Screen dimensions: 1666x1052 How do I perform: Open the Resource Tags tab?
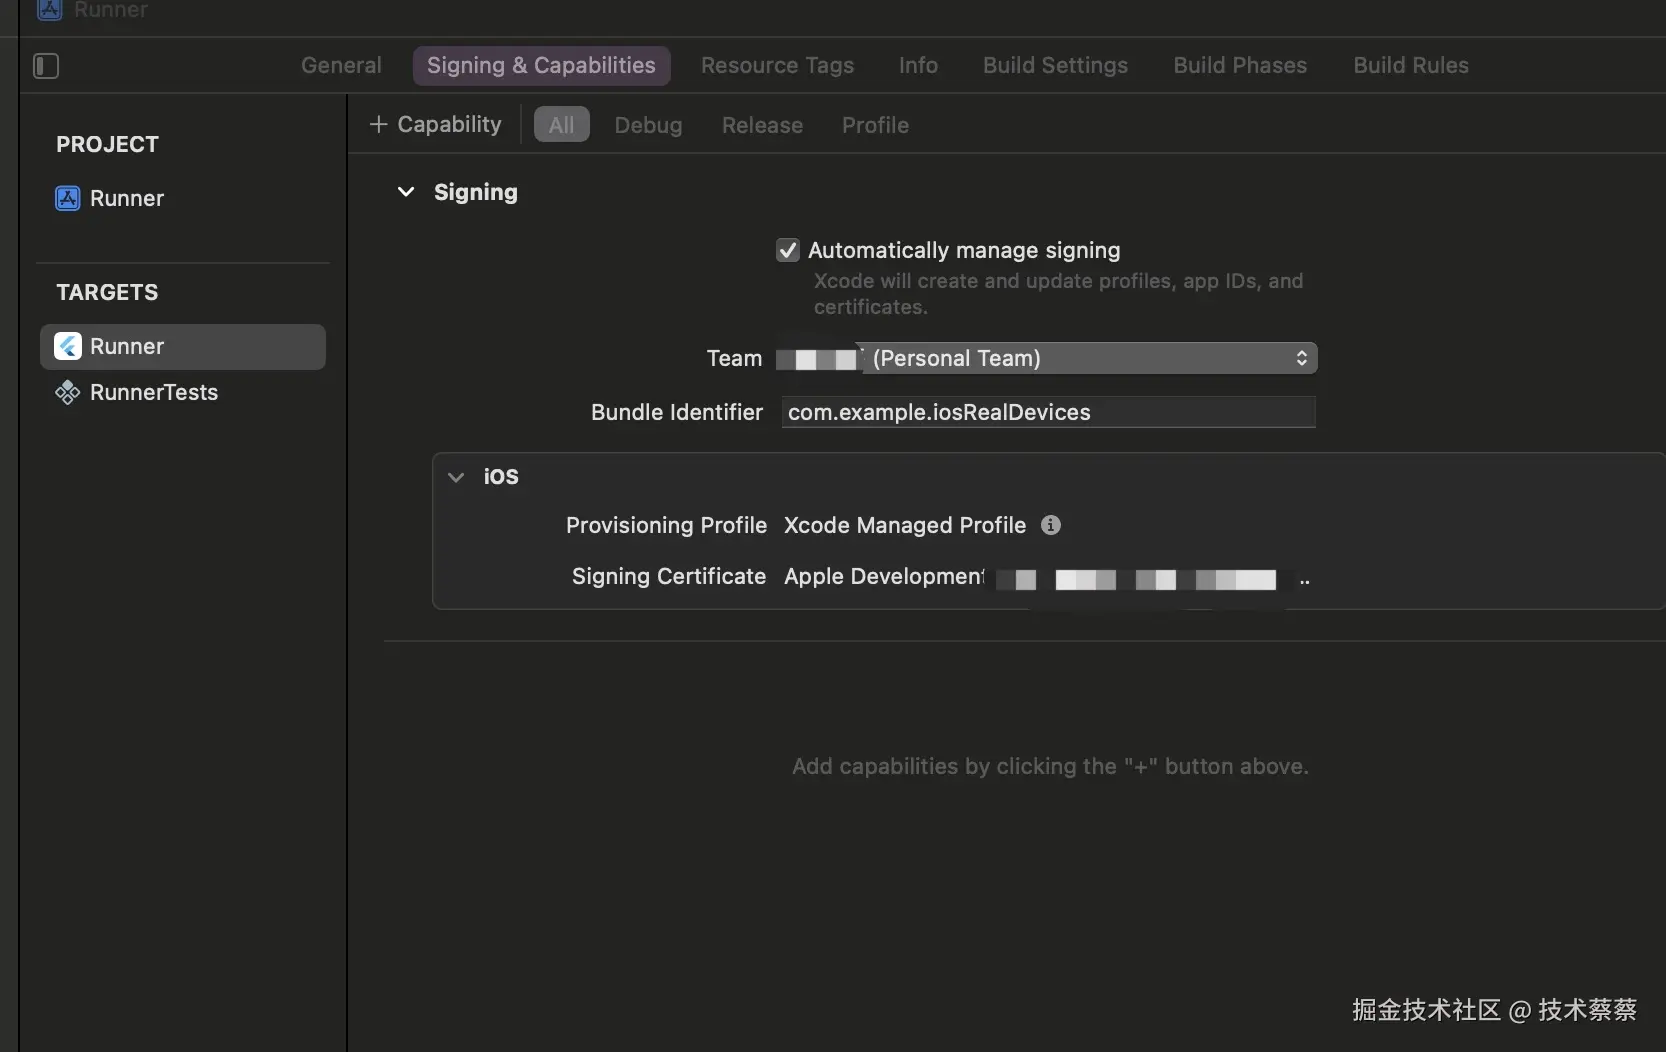tap(777, 66)
